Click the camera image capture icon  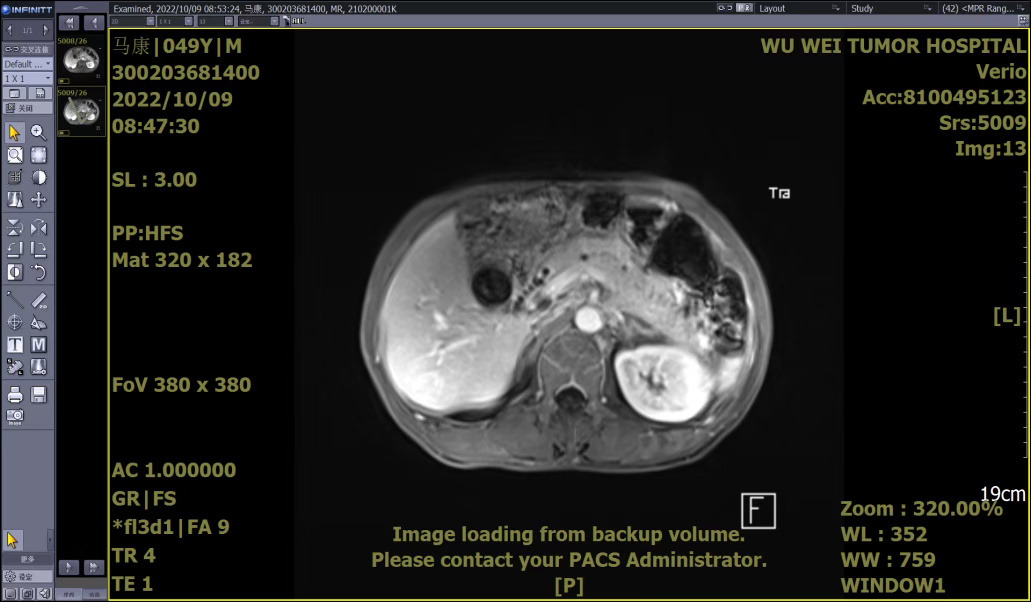tap(15, 416)
